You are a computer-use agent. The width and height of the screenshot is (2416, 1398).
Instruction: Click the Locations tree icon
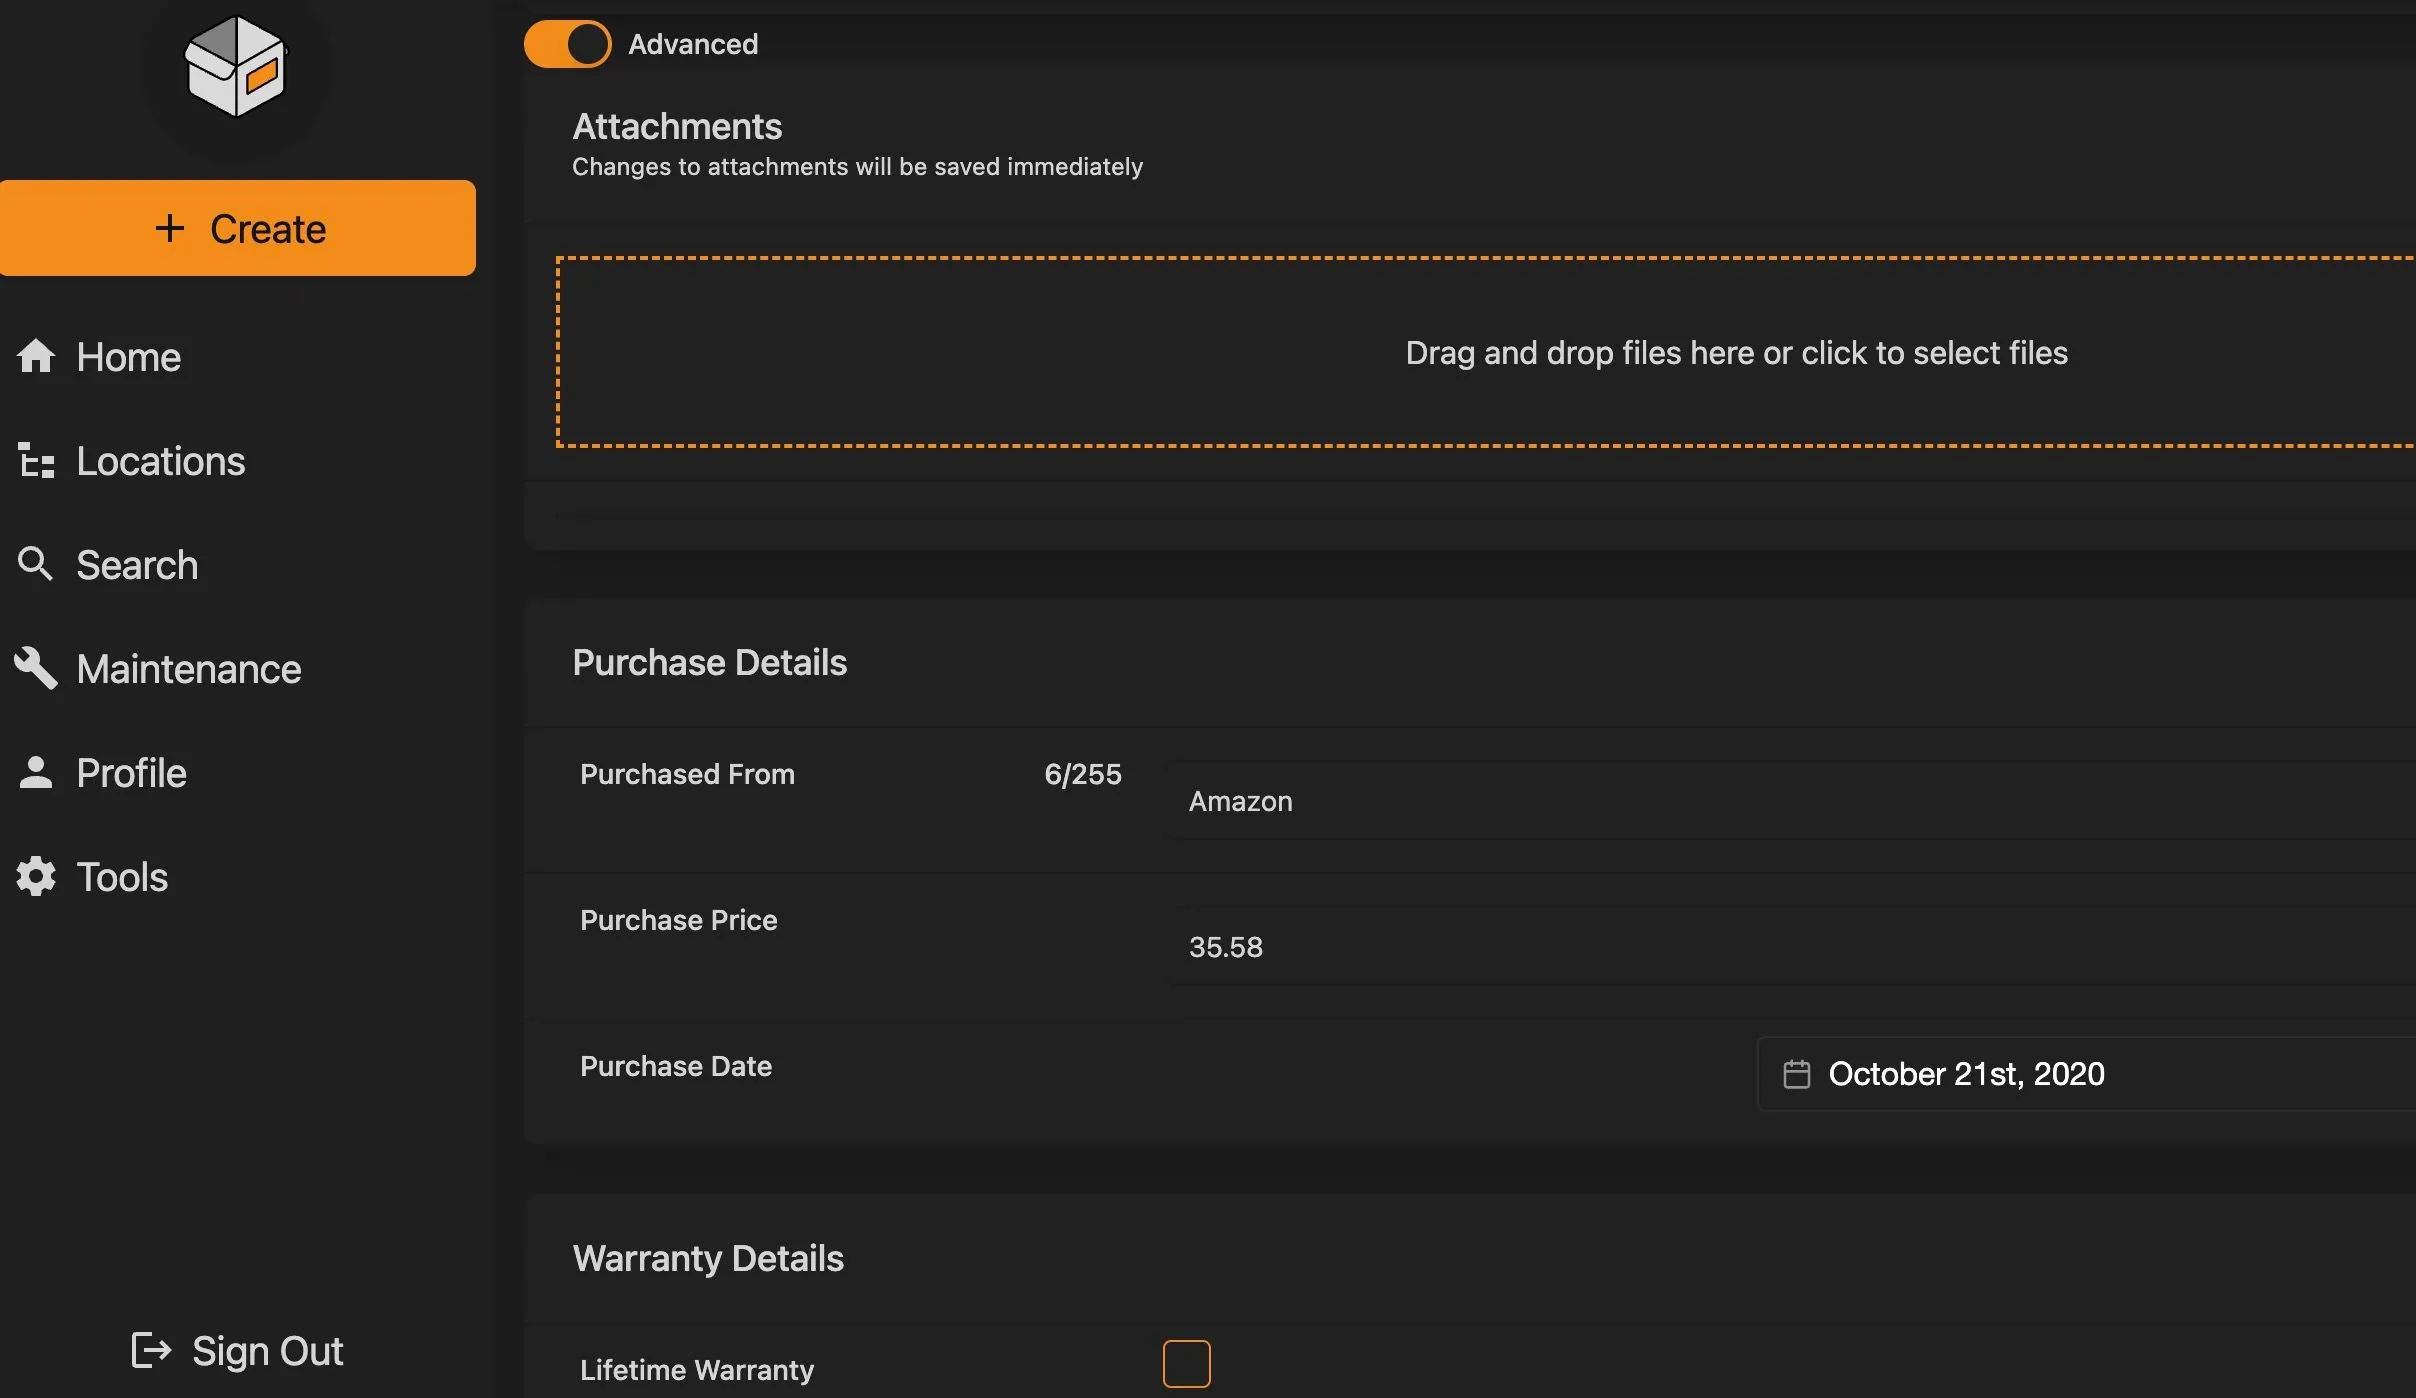[36, 461]
